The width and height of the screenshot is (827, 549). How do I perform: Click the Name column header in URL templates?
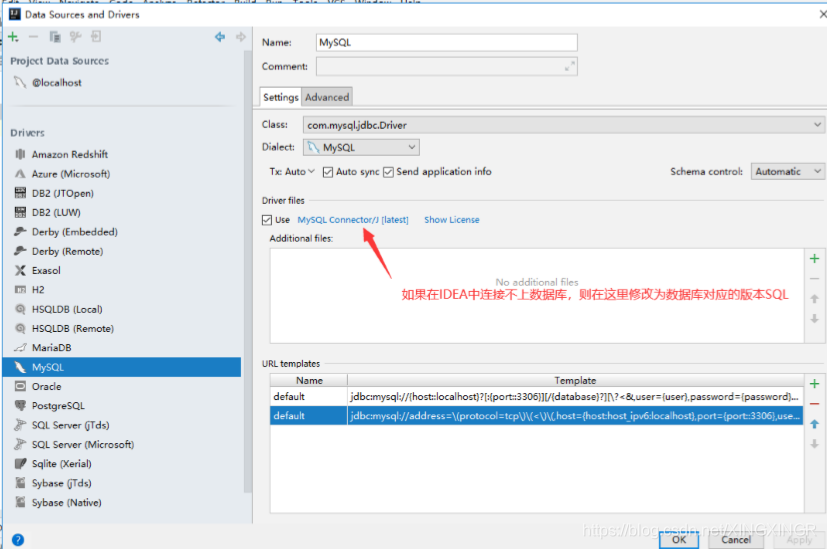(309, 380)
